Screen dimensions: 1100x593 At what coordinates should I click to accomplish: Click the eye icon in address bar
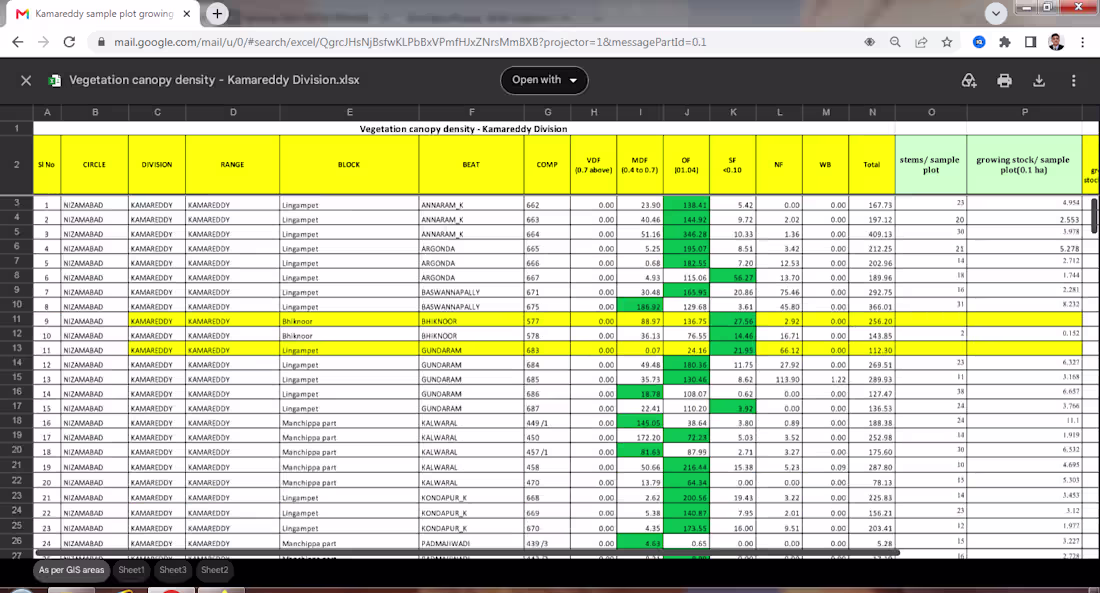[x=869, y=42]
